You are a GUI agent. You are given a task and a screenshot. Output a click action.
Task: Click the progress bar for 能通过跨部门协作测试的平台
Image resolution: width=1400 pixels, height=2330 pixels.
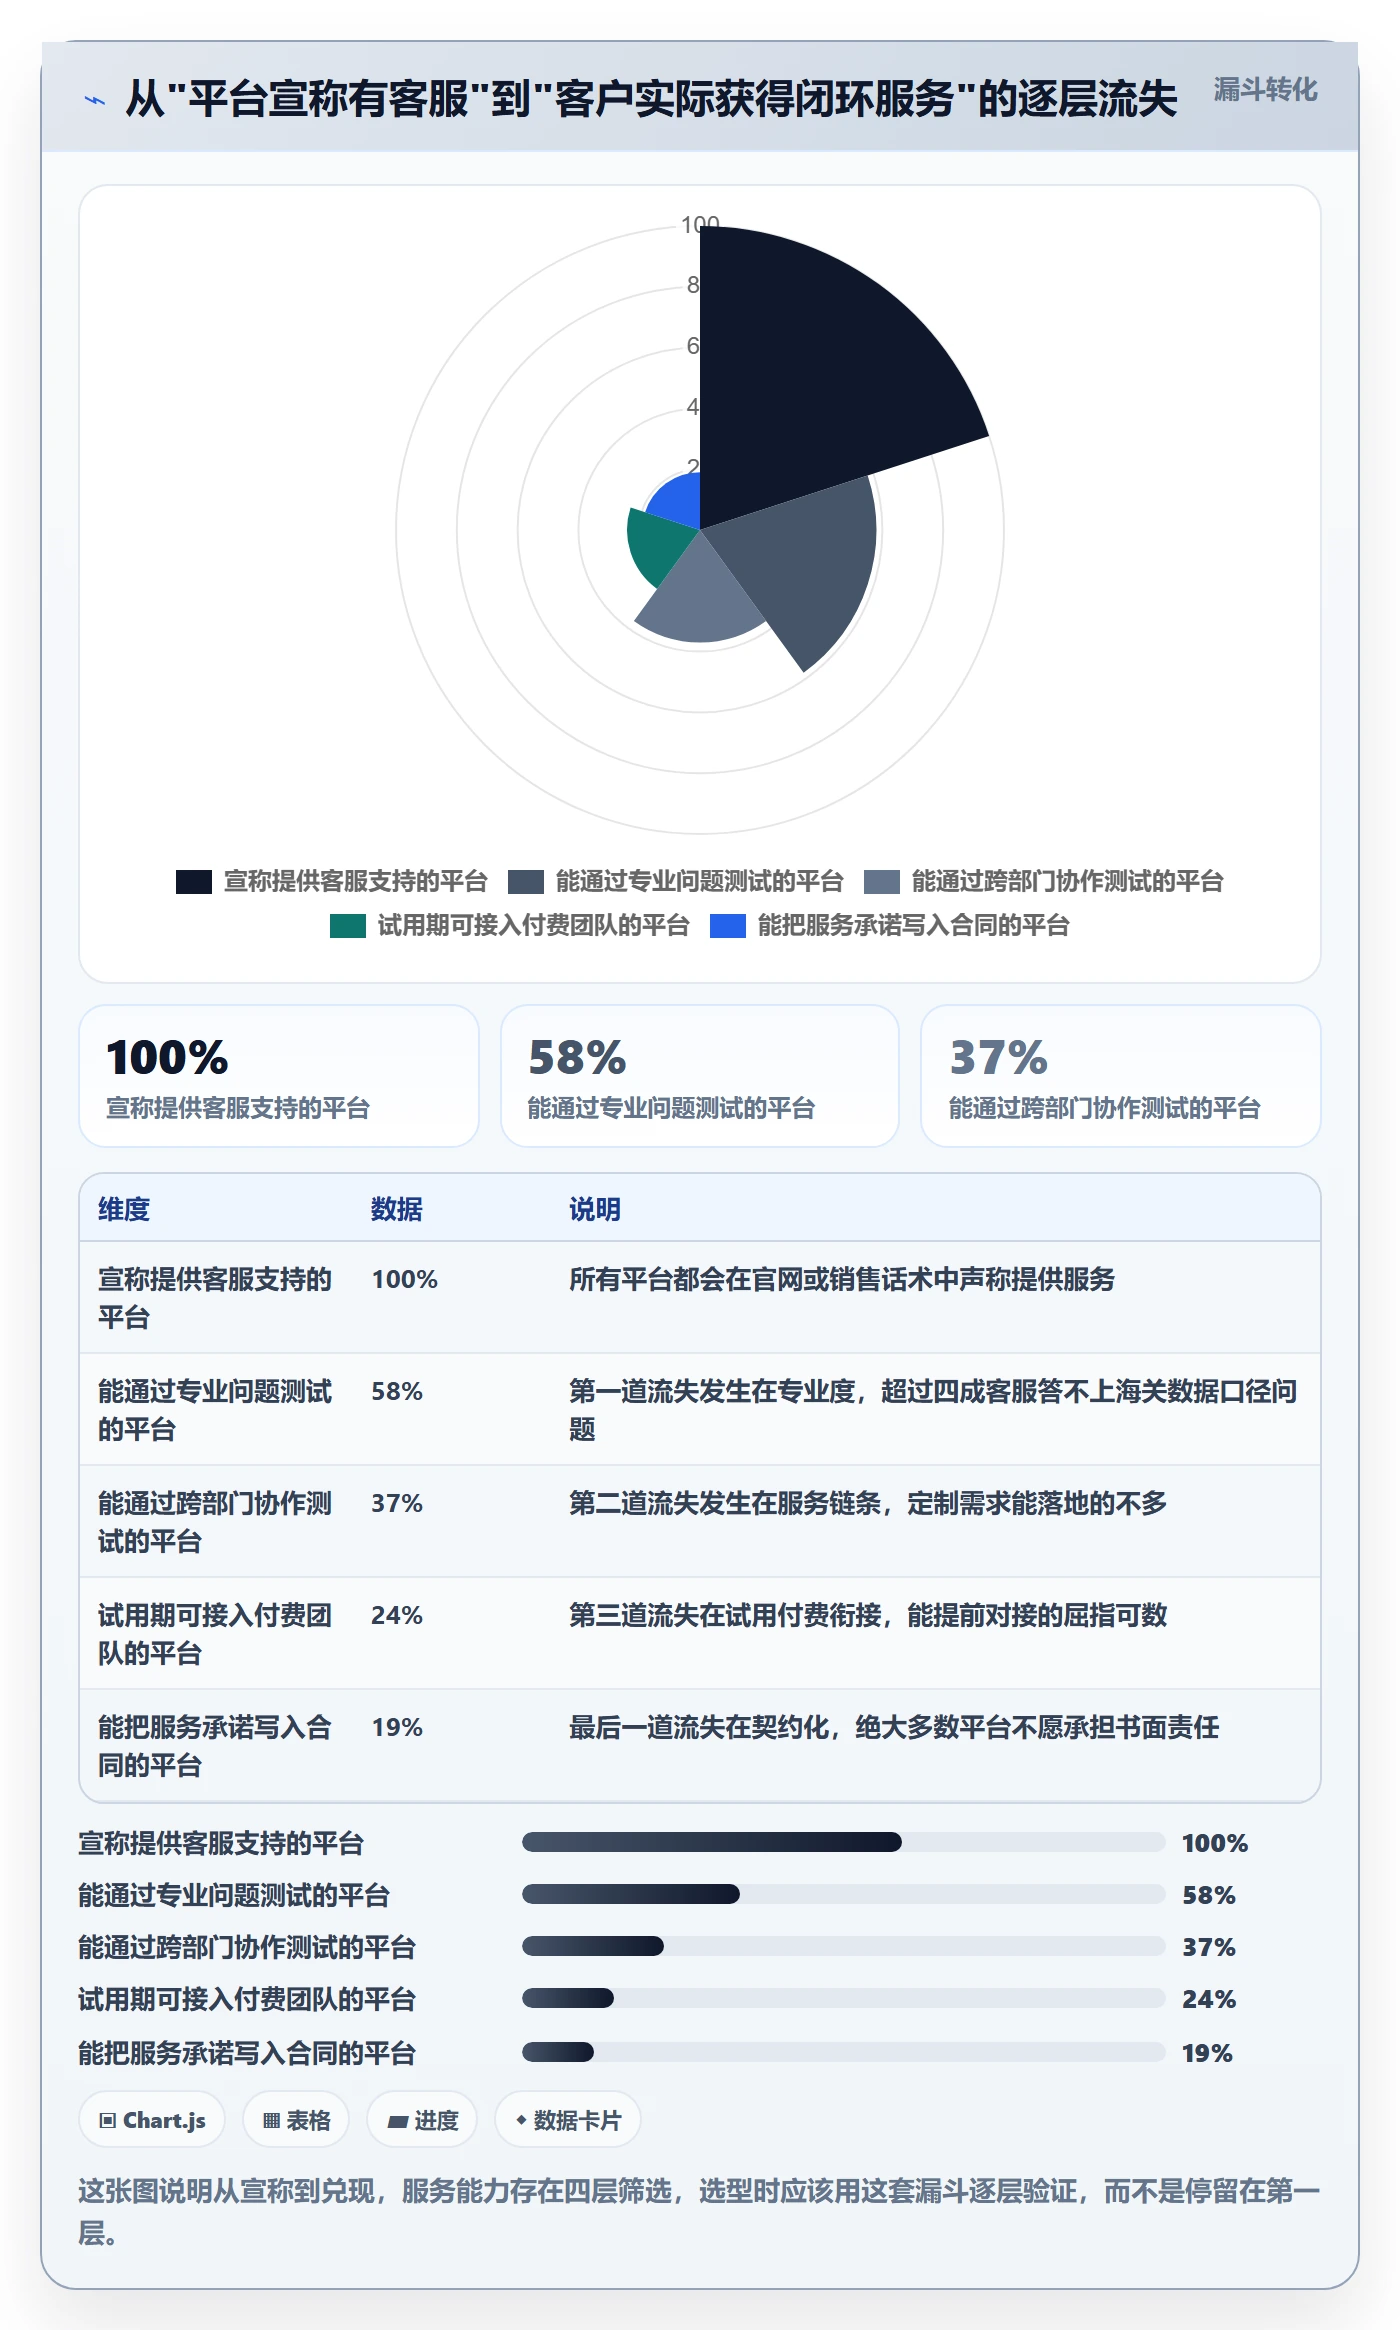[844, 1946]
